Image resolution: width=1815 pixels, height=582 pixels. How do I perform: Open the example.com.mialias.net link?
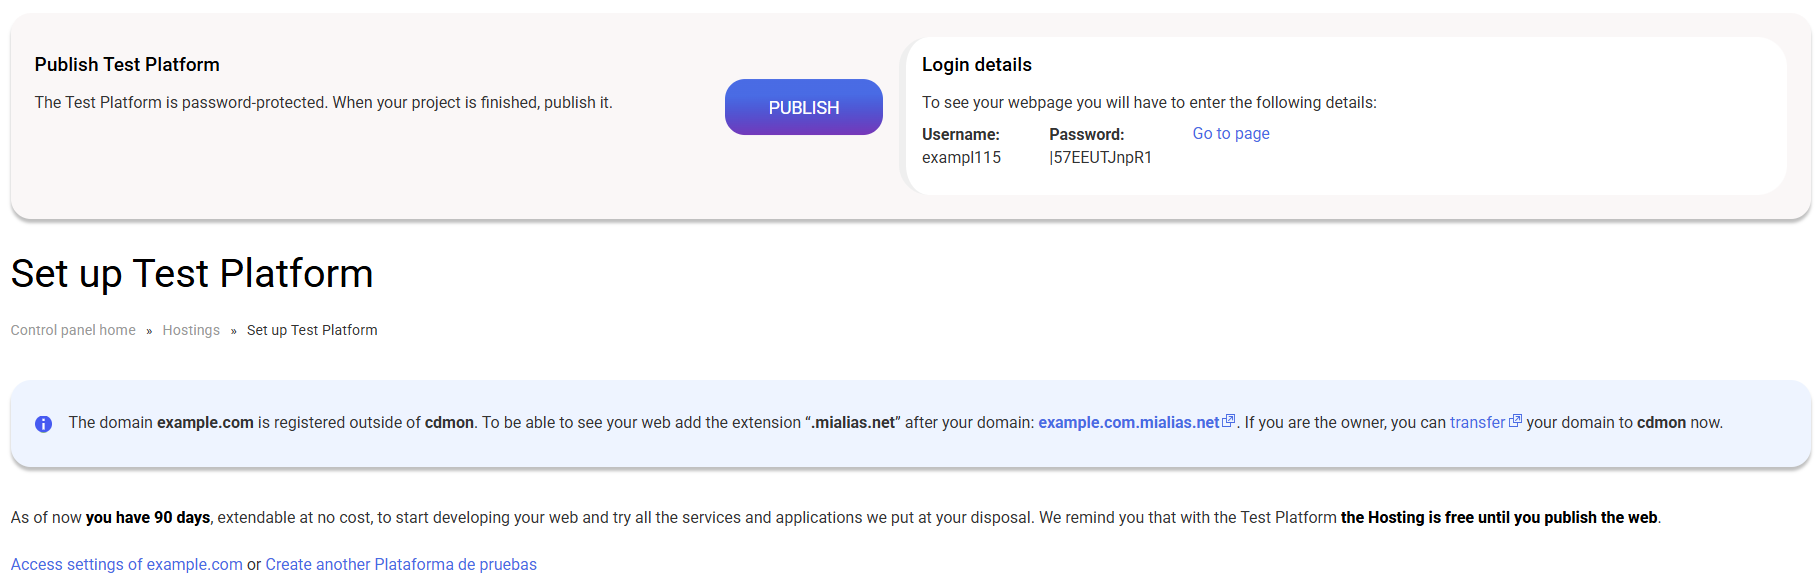pyautogui.click(x=1128, y=422)
